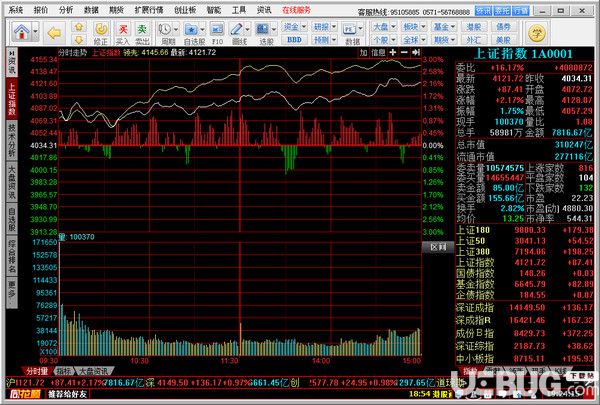The width and height of the screenshot is (600, 405).
Task: Open the 板块 dropdown
Action: 414,27
